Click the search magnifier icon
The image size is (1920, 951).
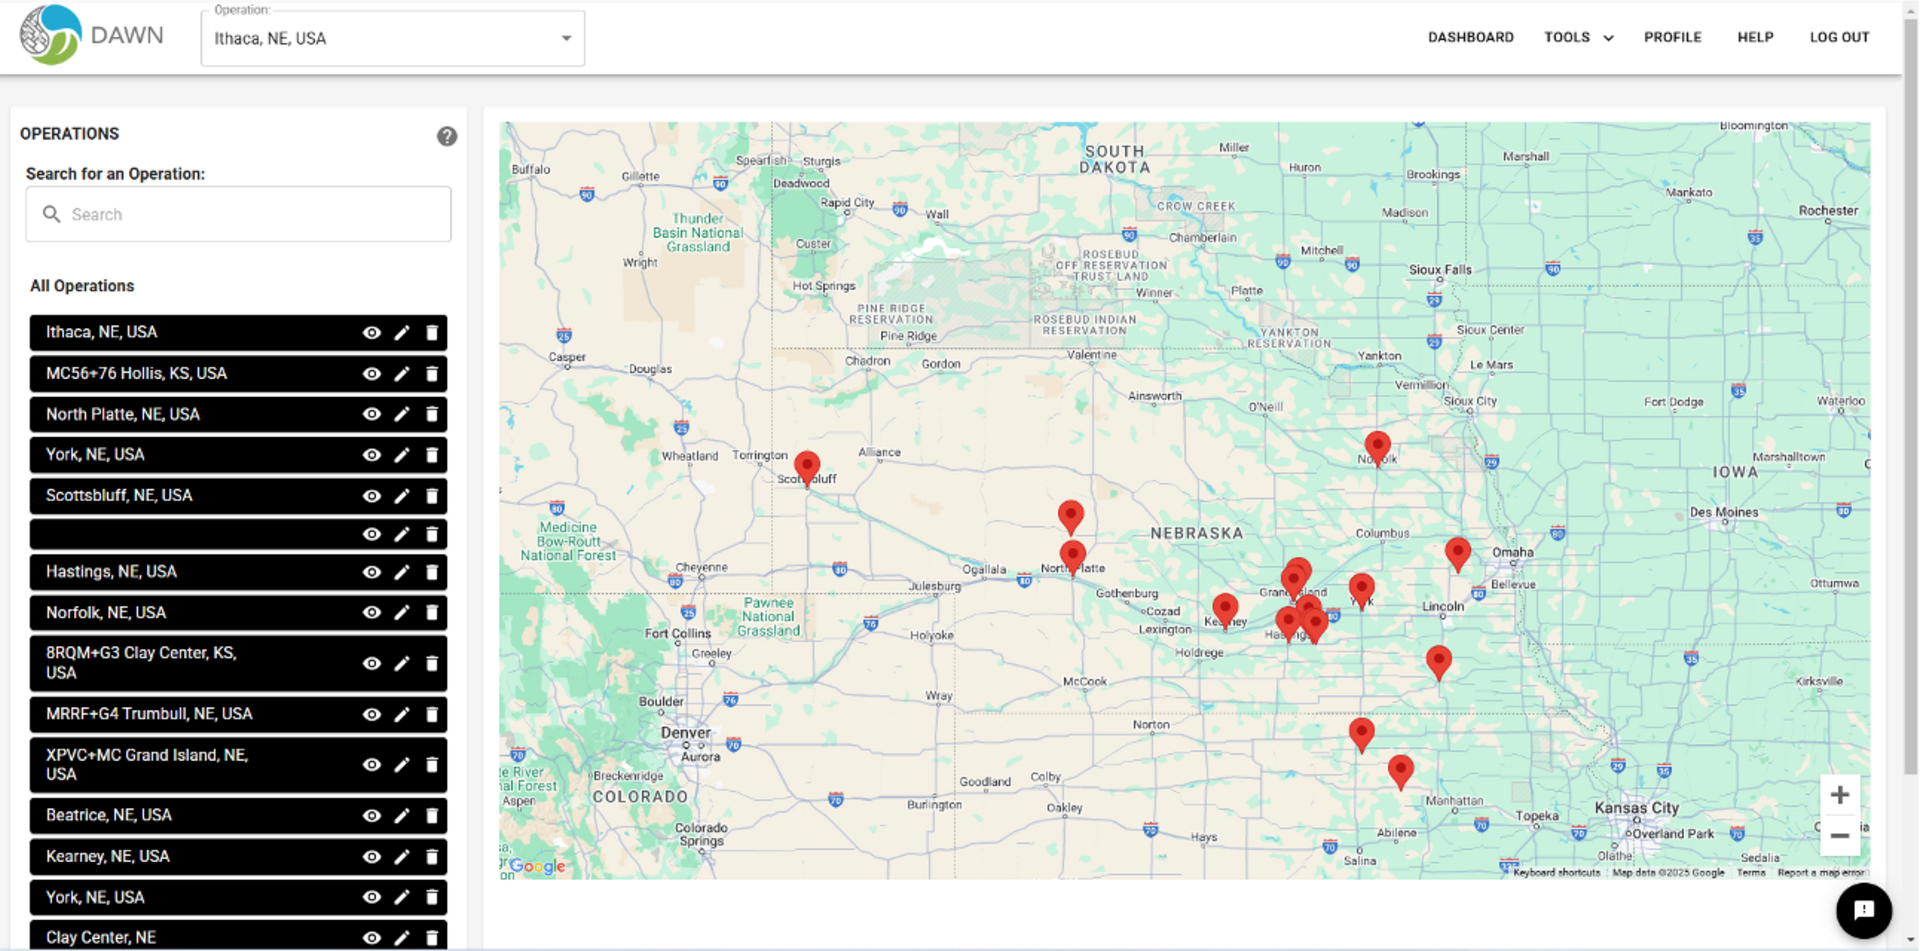(51, 213)
